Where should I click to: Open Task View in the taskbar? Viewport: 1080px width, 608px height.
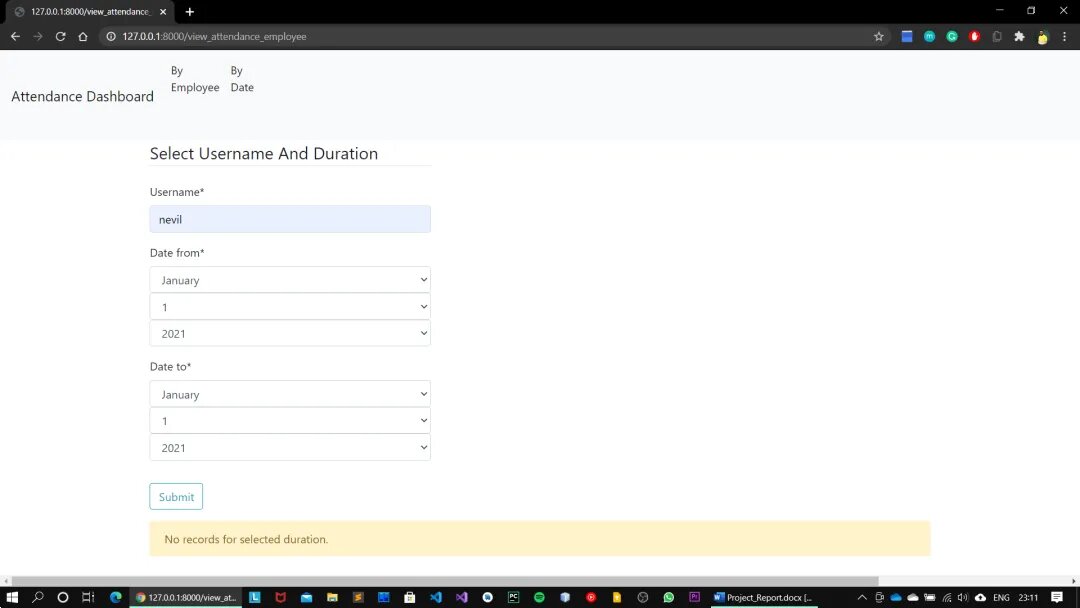88,597
